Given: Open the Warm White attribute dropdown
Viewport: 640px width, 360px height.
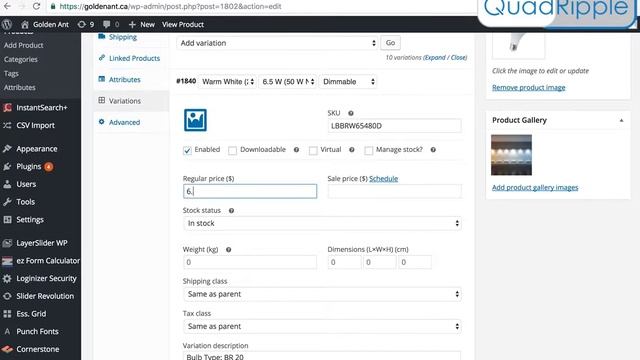Looking at the screenshot, I should 228,82.
